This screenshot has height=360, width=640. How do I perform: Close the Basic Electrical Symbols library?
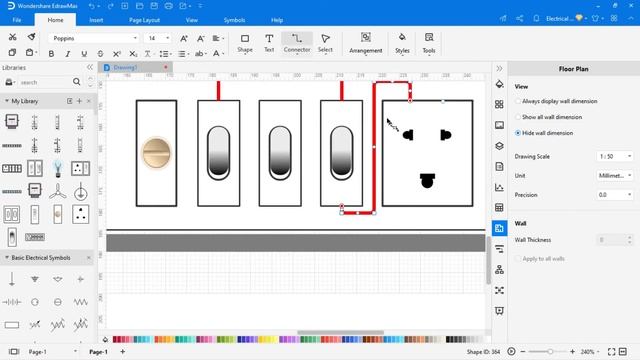pyautogui.click(x=89, y=258)
